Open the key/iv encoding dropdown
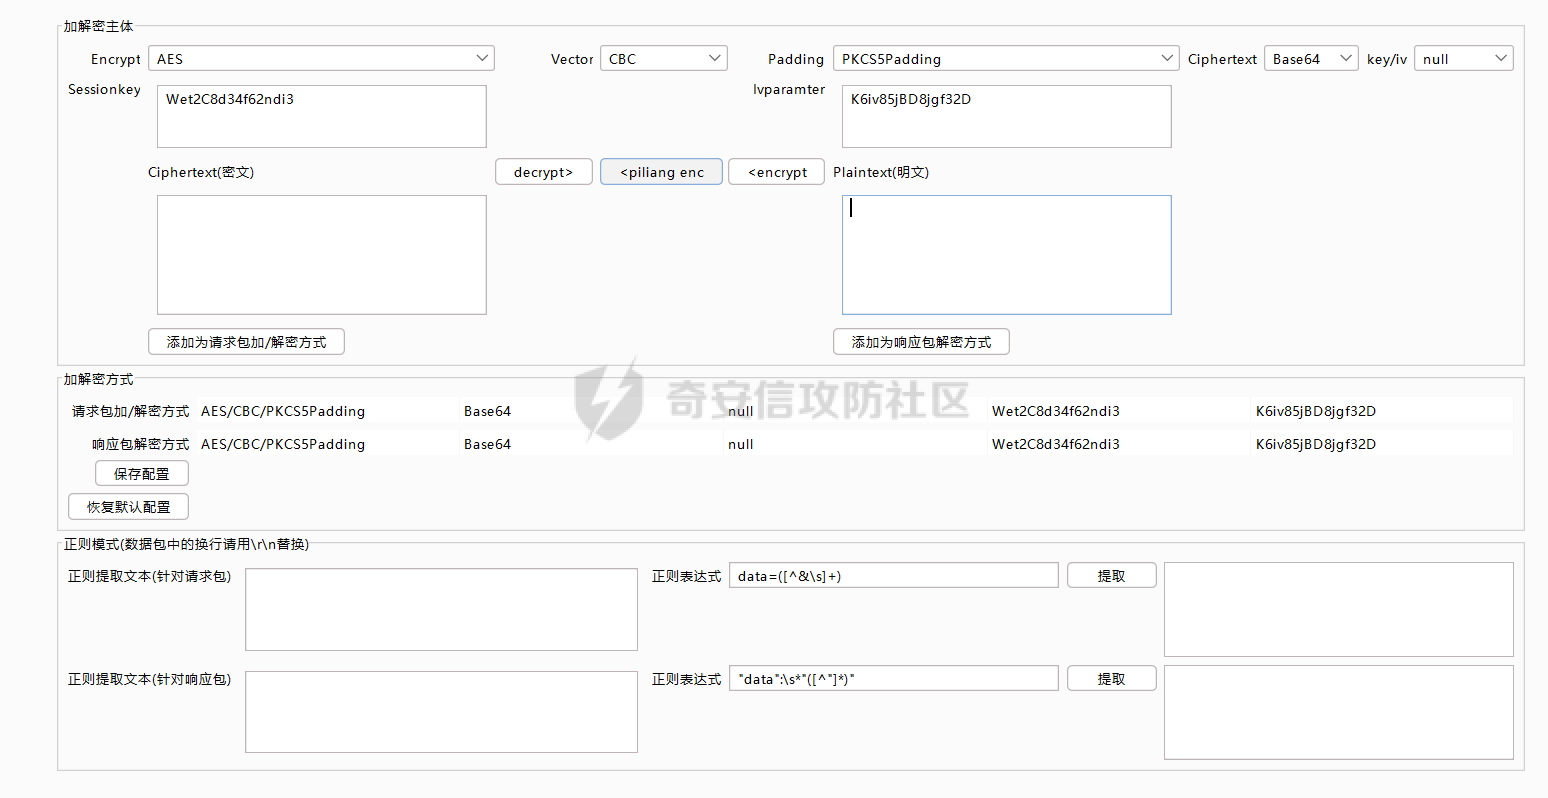 pyautogui.click(x=1462, y=59)
